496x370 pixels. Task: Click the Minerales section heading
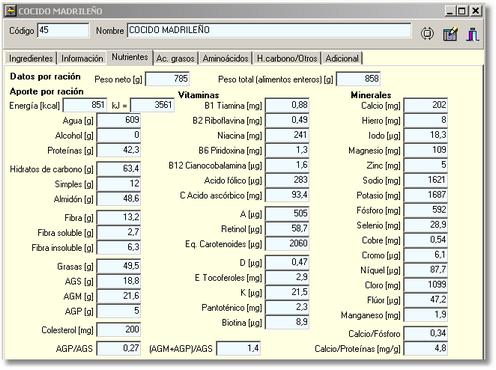coord(371,95)
